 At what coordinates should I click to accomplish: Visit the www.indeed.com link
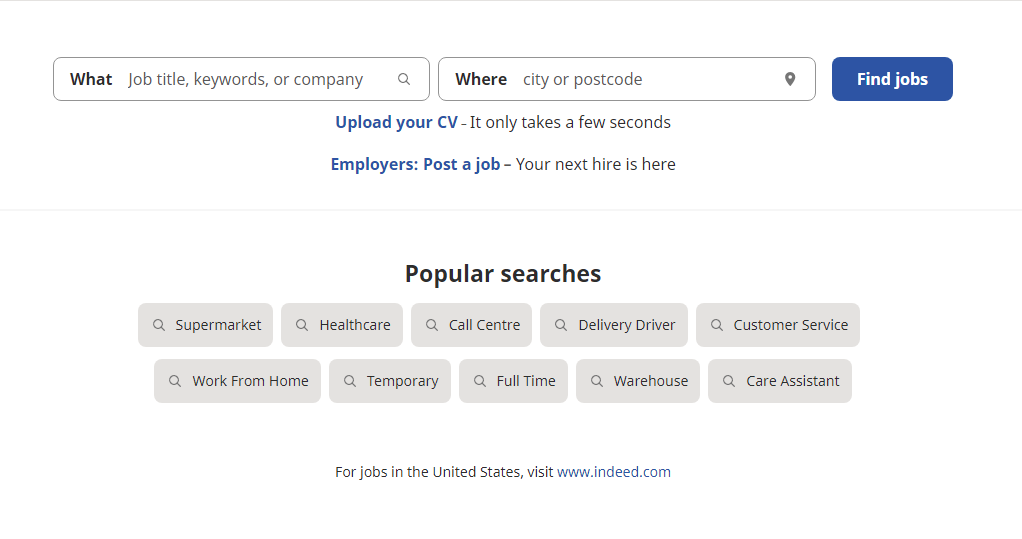(x=614, y=472)
